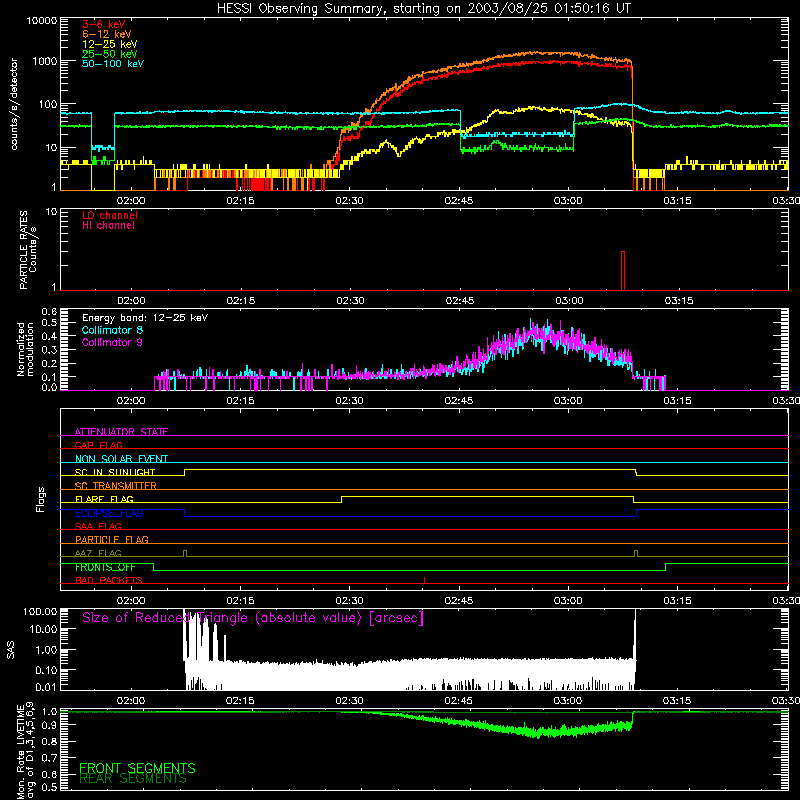800x800 pixels.
Task: Click the NON SOLAR EVENT flag label
Action: coord(121,459)
